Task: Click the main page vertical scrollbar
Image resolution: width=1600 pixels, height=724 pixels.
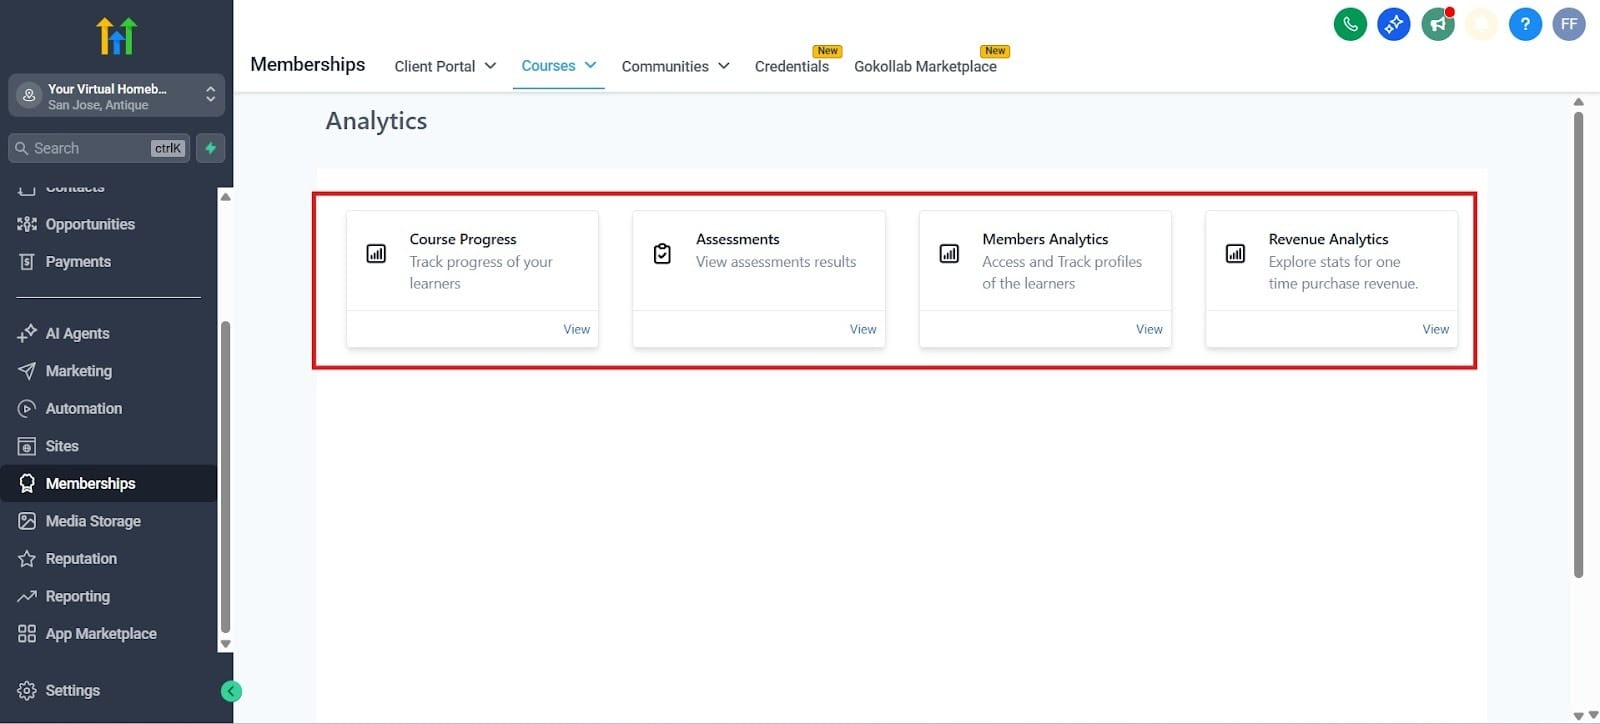Action: point(1578,345)
